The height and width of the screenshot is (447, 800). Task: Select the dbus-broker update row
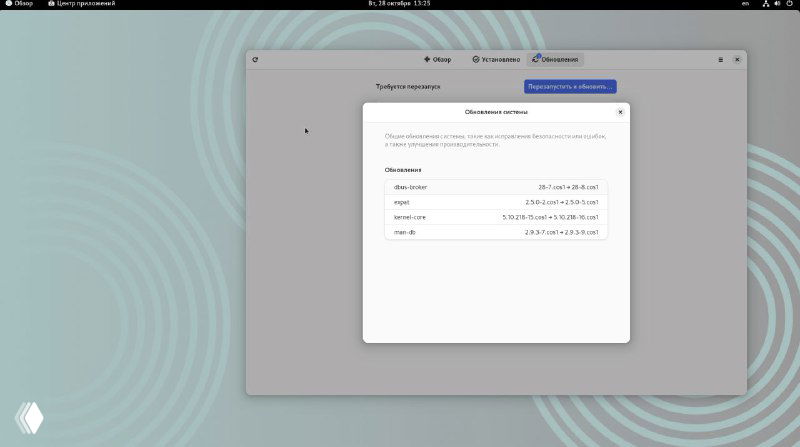pos(496,187)
